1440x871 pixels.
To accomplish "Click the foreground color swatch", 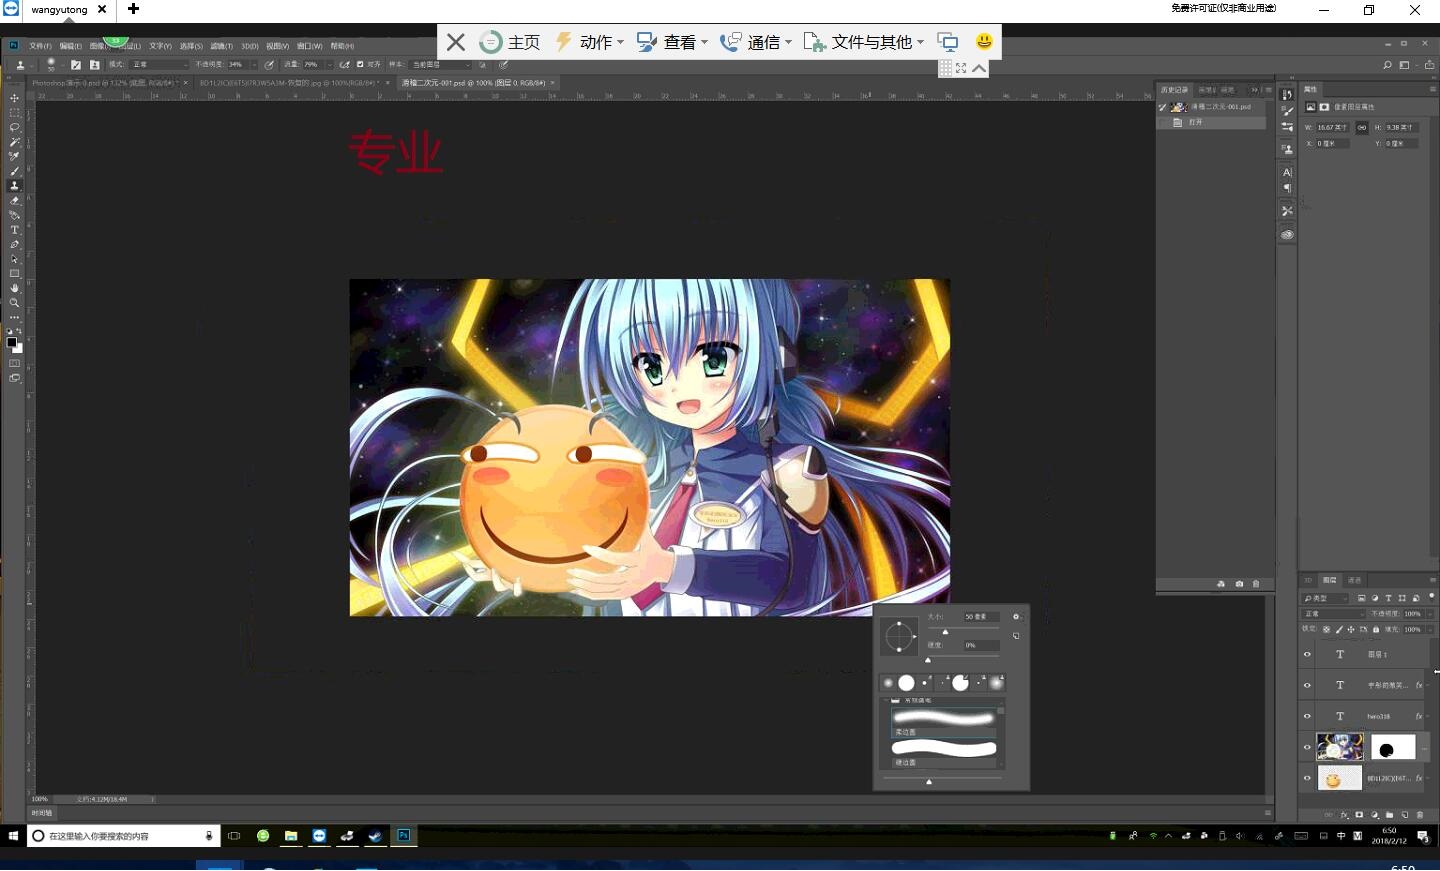I will (11, 342).
